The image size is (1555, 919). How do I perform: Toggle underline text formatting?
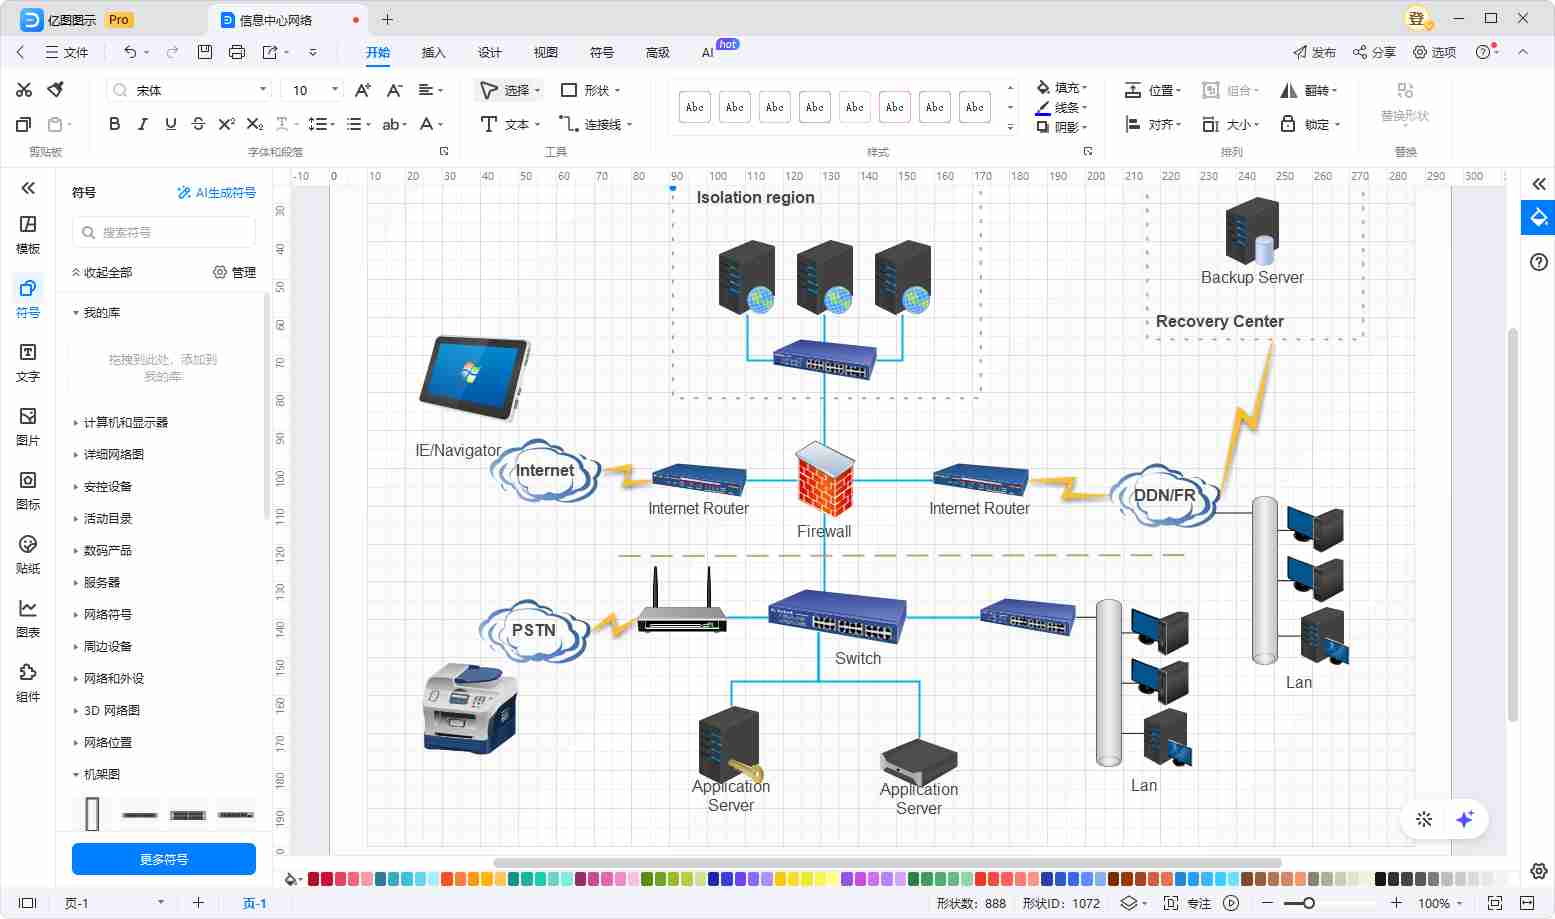coord(170,124)
